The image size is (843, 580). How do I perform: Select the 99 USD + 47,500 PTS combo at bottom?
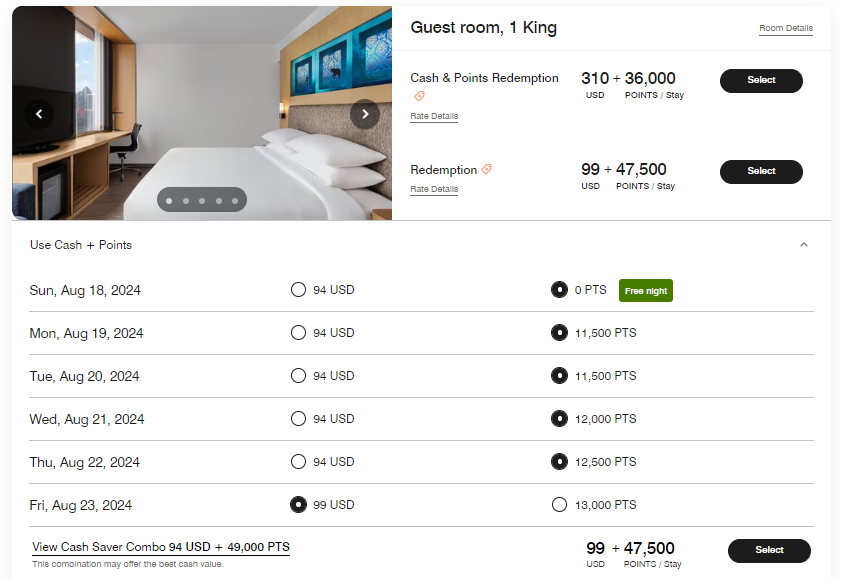(769, 550)
